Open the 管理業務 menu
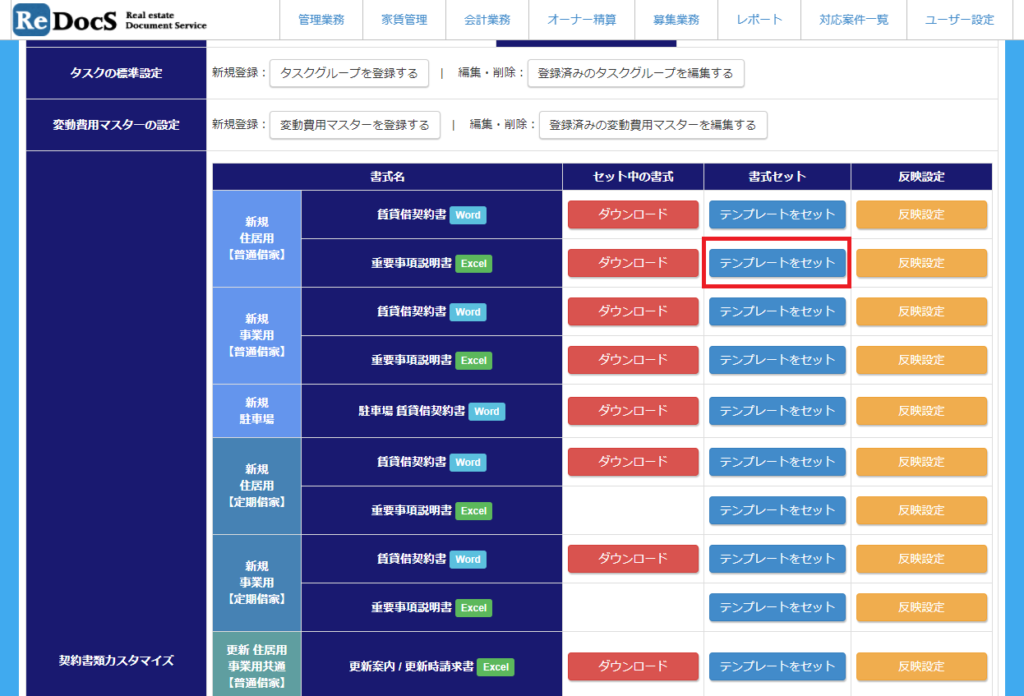 [x=321, y=20]
